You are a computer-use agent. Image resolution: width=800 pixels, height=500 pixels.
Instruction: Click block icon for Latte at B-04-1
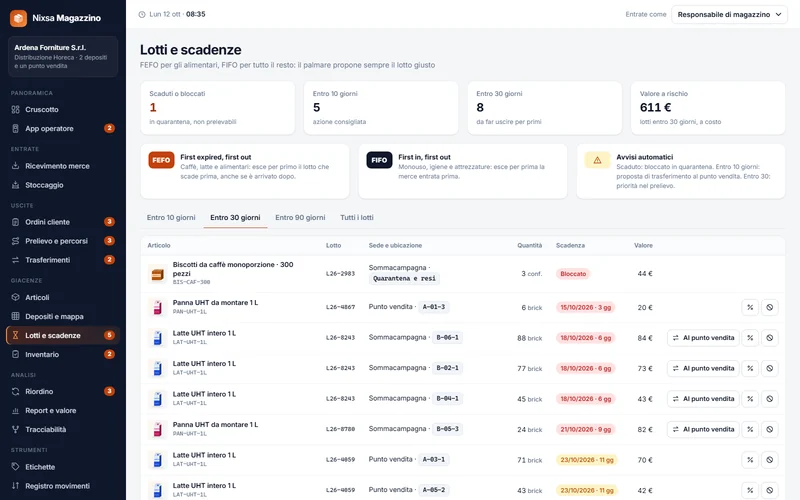point(769,399)
